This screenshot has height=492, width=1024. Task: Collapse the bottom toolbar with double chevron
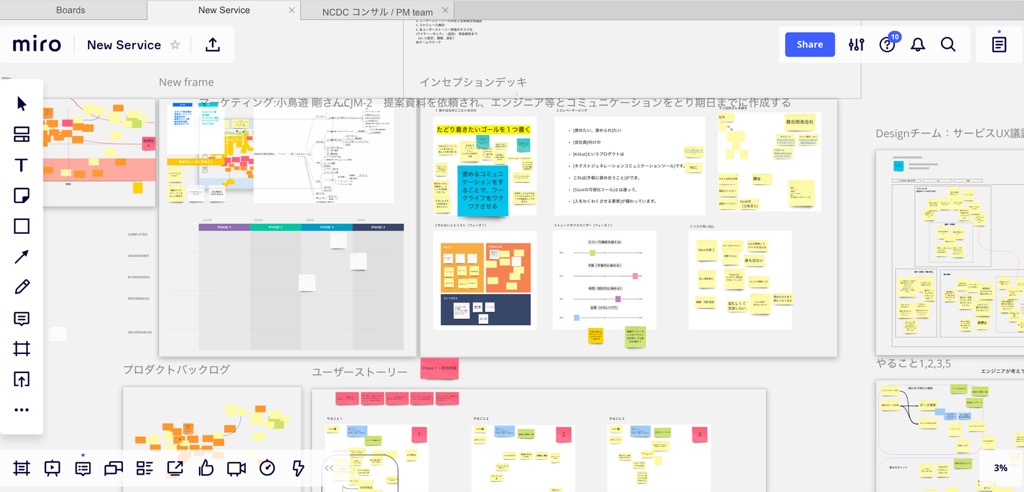tap(329, 468)
